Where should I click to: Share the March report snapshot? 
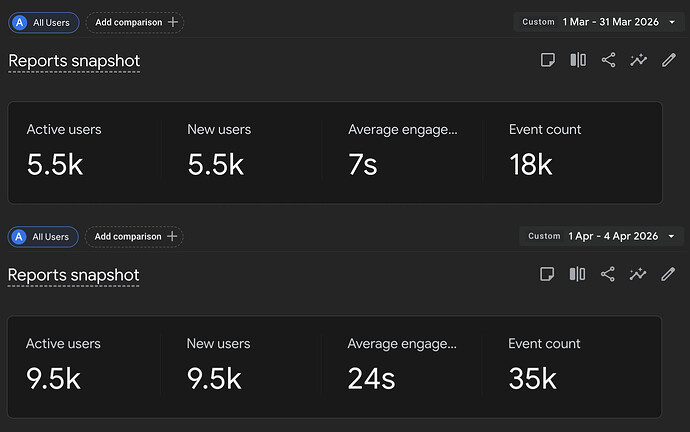tap(608, 60)
